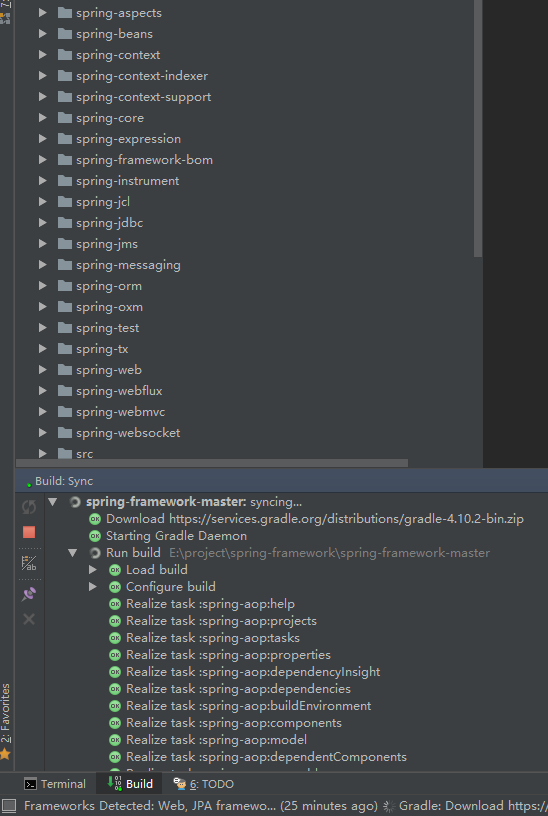Click Frameworks Detected status bar message
Viewport: 548px width, 816px height.
[200, 806]
